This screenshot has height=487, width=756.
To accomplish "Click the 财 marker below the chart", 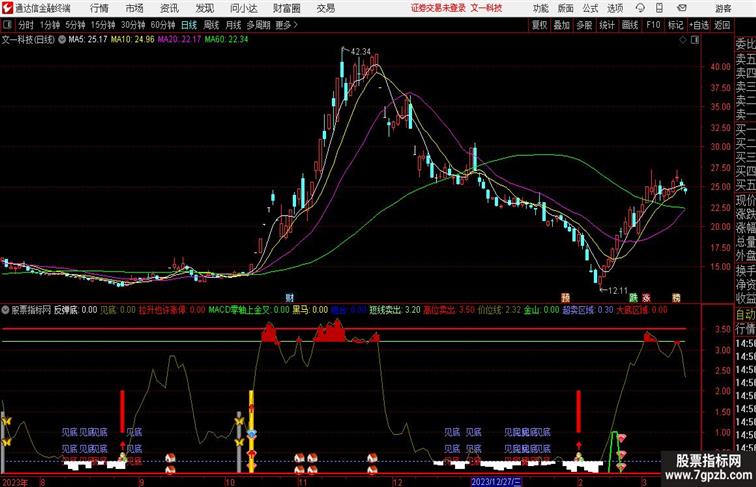I will [289, 298].
